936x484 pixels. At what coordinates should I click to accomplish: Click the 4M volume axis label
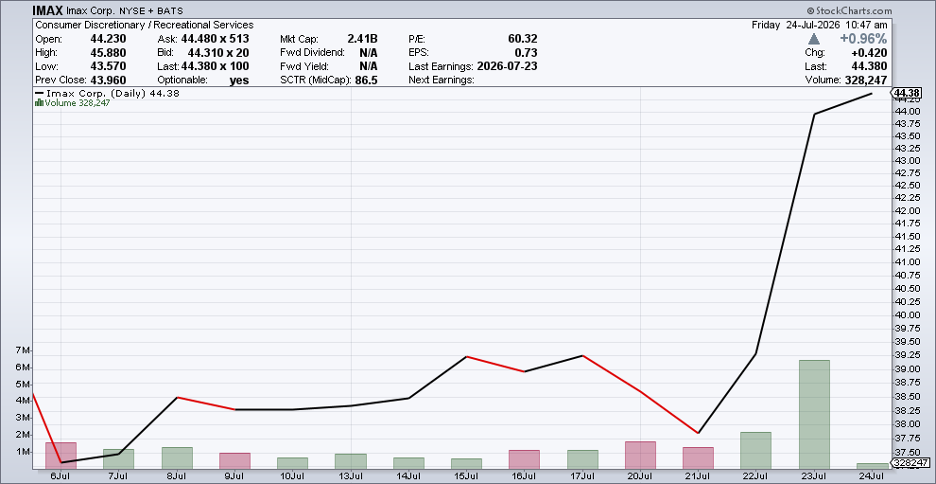(23, 401)
